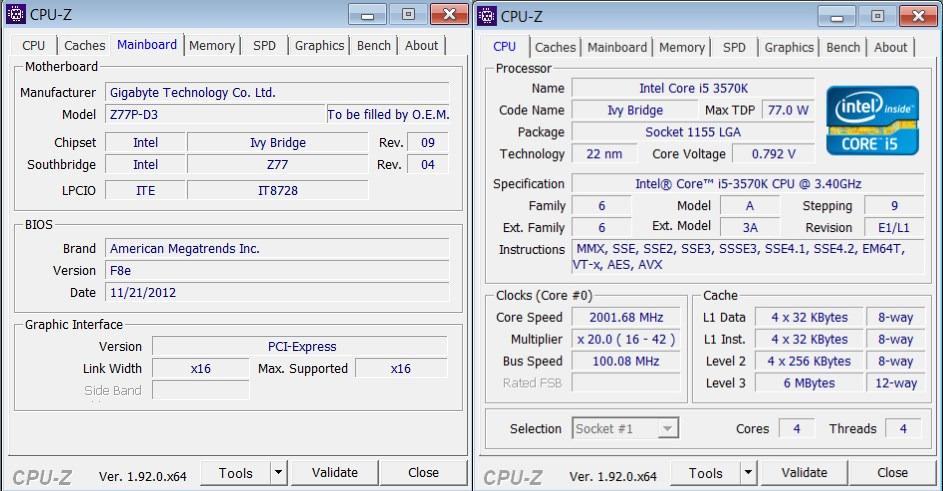Open Caches tab in right window
This screenshot has width=943, height=491.
coord(555,48)
